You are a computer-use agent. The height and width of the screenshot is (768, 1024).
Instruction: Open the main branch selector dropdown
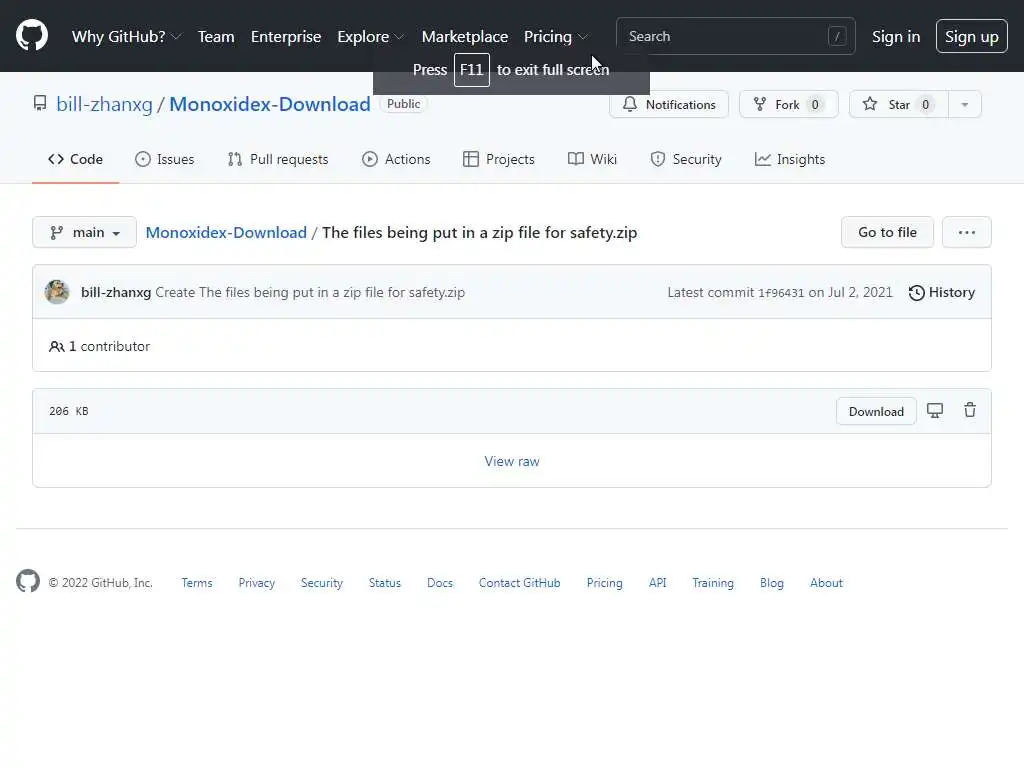pyautogui.click(x=84, y=232)
